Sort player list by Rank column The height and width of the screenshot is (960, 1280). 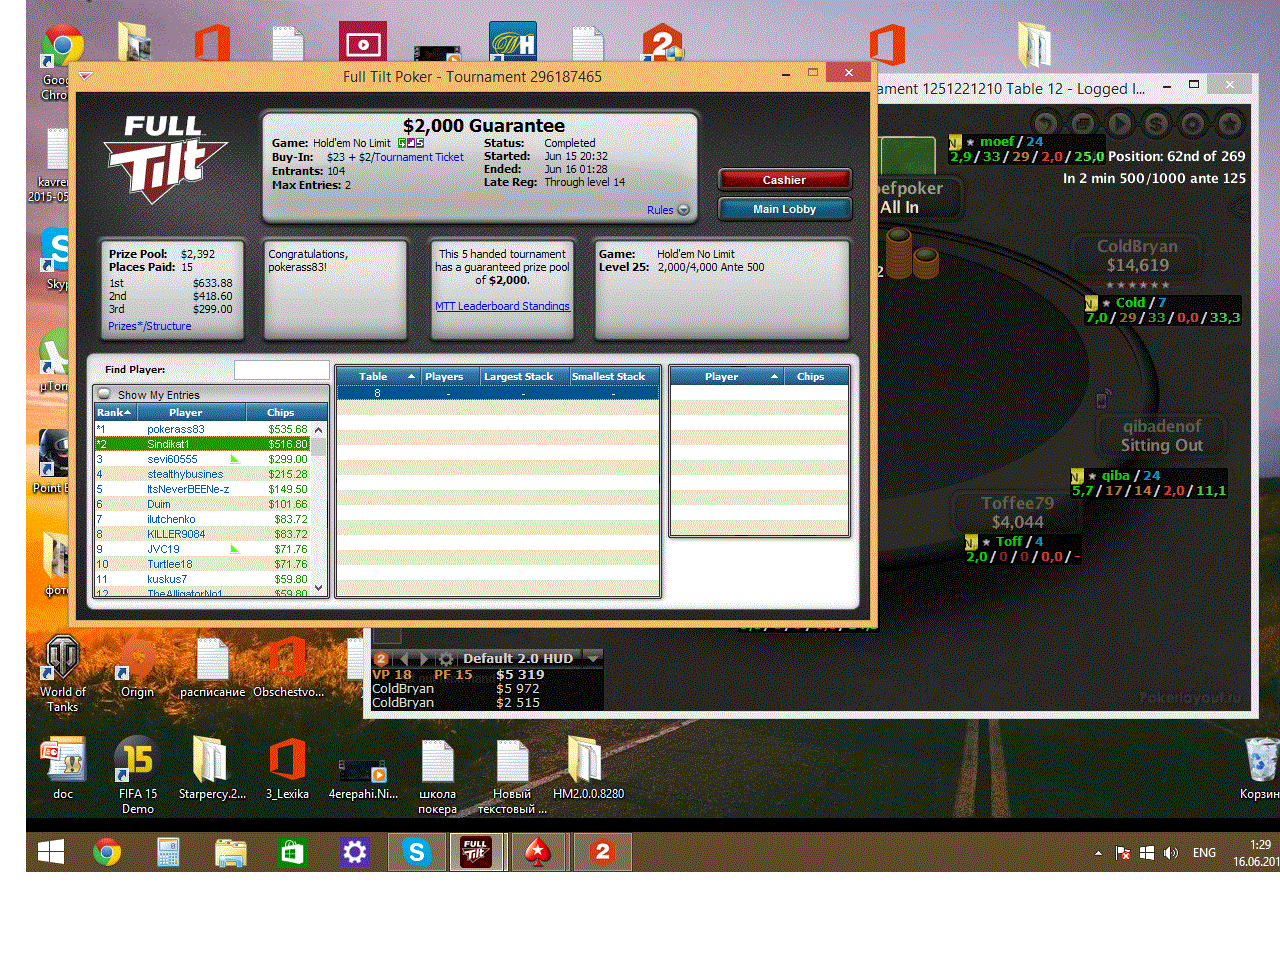pyautogui.click(x=114, y=412)
